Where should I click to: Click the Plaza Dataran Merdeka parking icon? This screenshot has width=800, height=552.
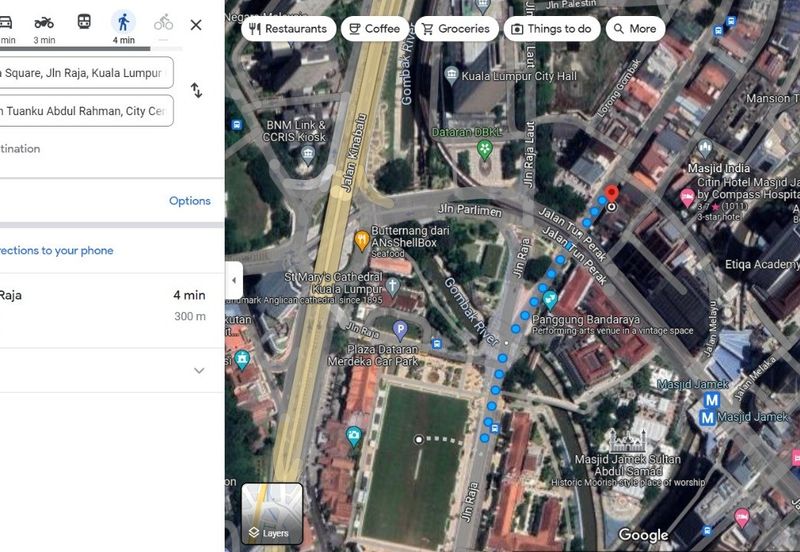pyautogui.click(x=400, y=329)
